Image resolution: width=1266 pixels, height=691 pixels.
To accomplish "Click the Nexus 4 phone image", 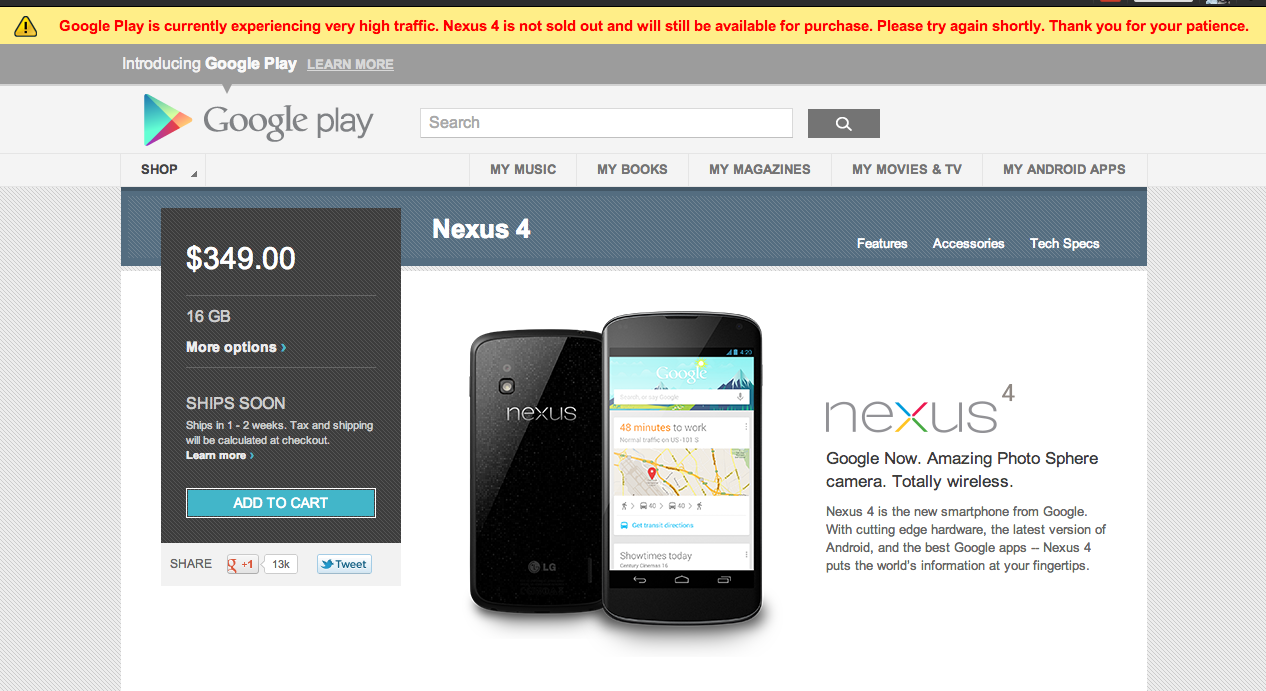I will pyautogui.click(x=616, y=471).
